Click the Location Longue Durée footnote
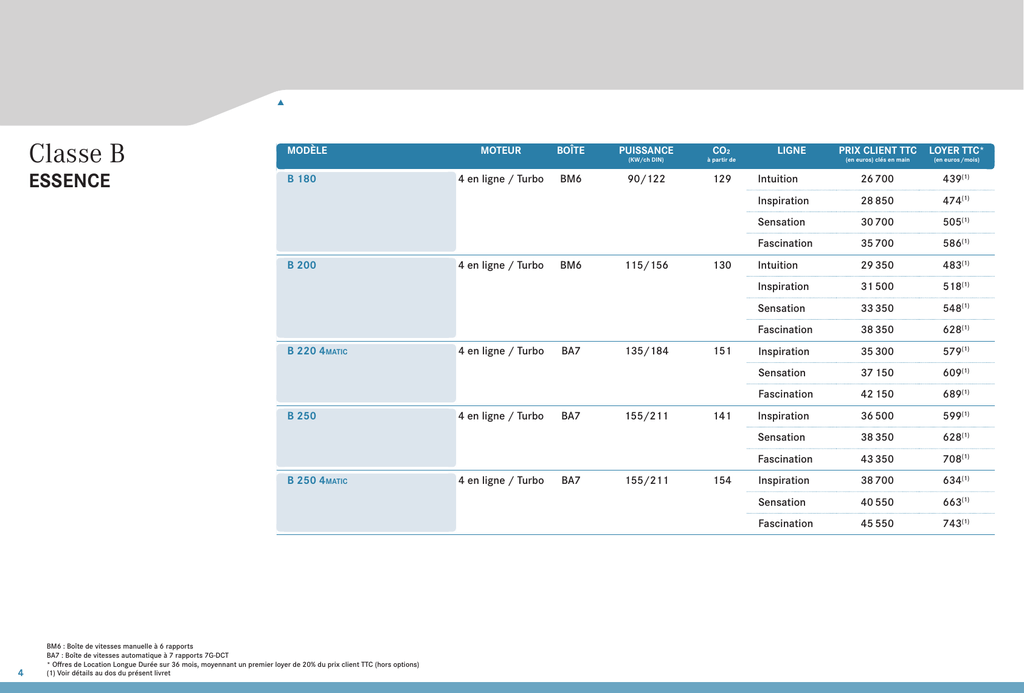The width and height of the screenshot is (1024, 693). click(x=232, y=664)
